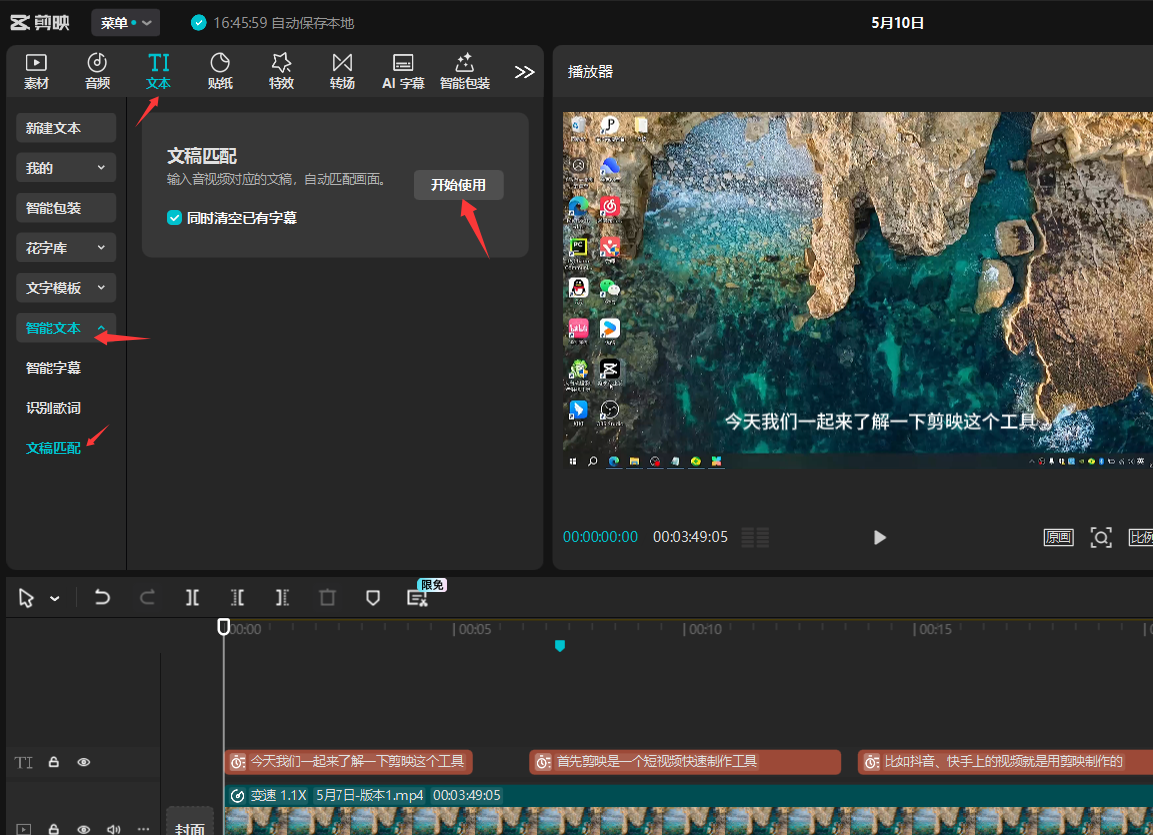This screenshot has height=835, width=1153.
Task: Click the undo arrow
Action: [x=102, y=598]
